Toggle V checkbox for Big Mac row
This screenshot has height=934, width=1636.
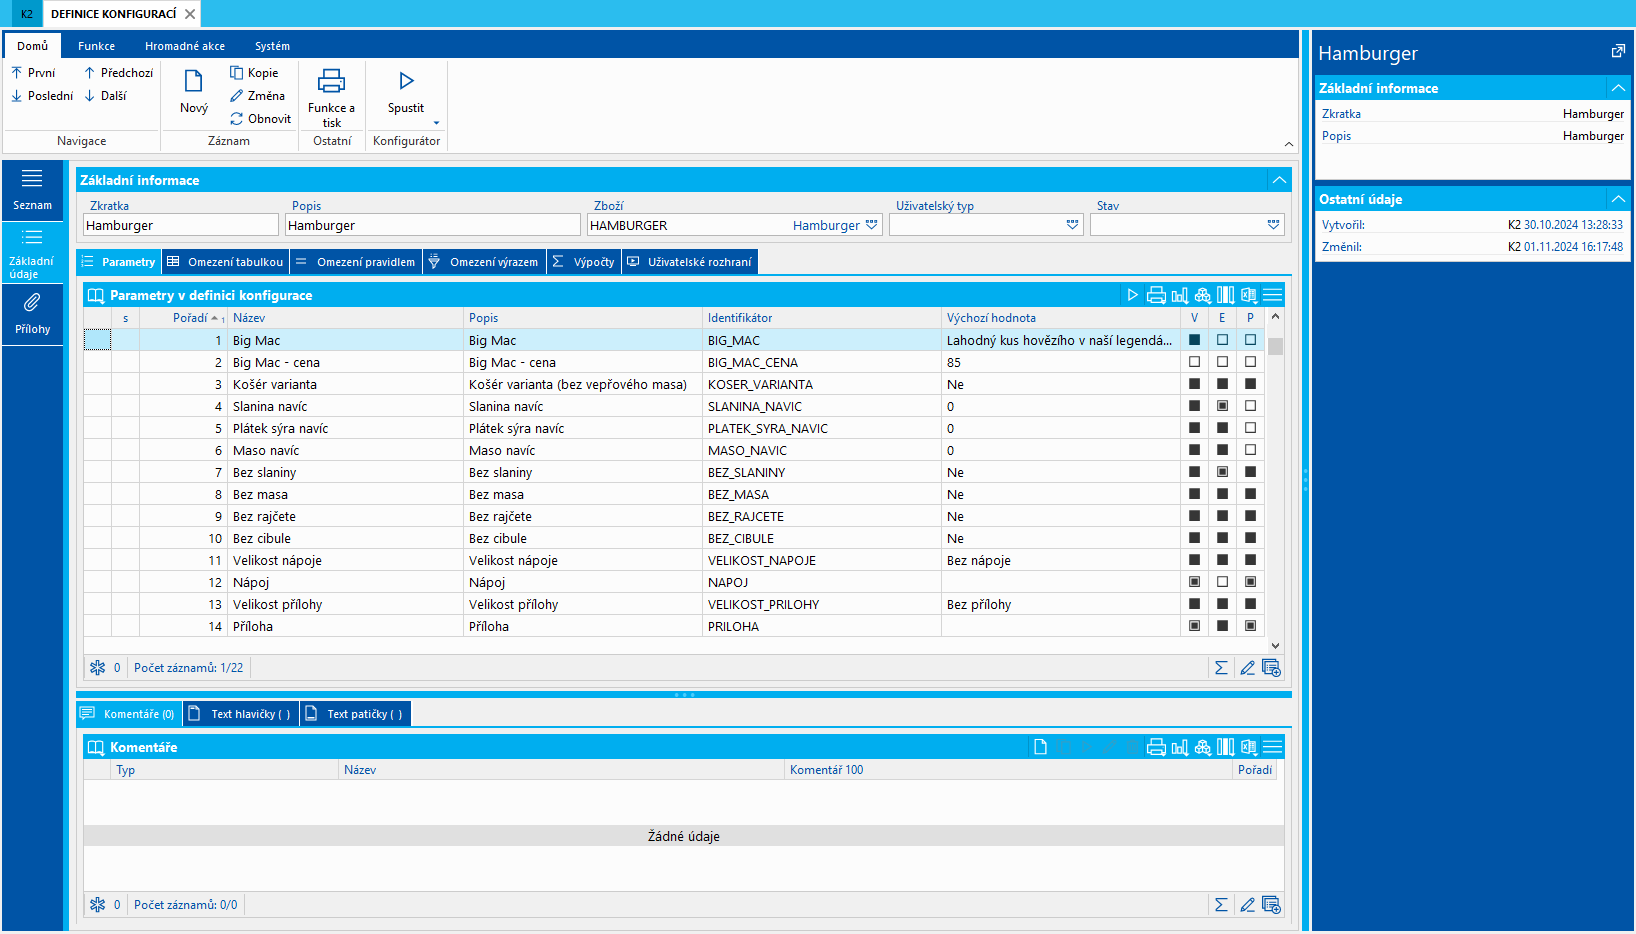(1194, 340)
